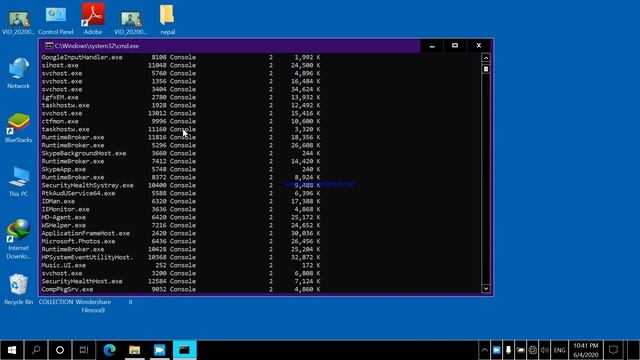Click the HPSystemEventUtilityHost. process name
The width and height of the screenshot is (640, 360).
click(x=87, y=257)
